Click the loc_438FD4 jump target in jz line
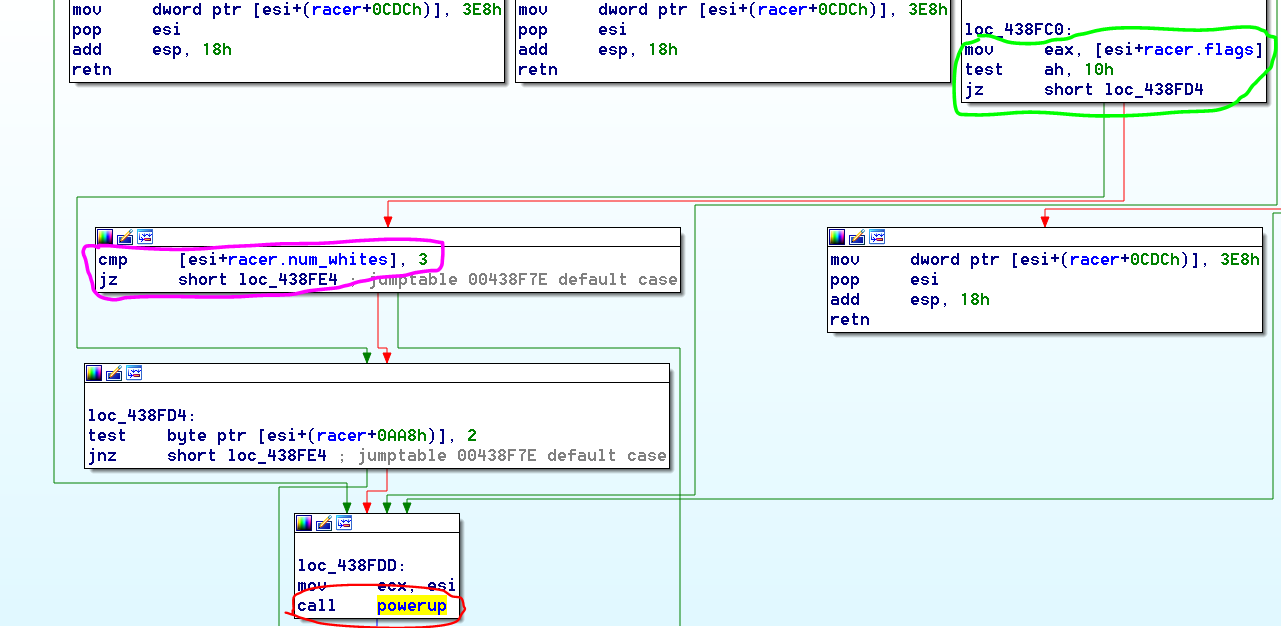The image size is (1281, 628). pos(1154,90)
